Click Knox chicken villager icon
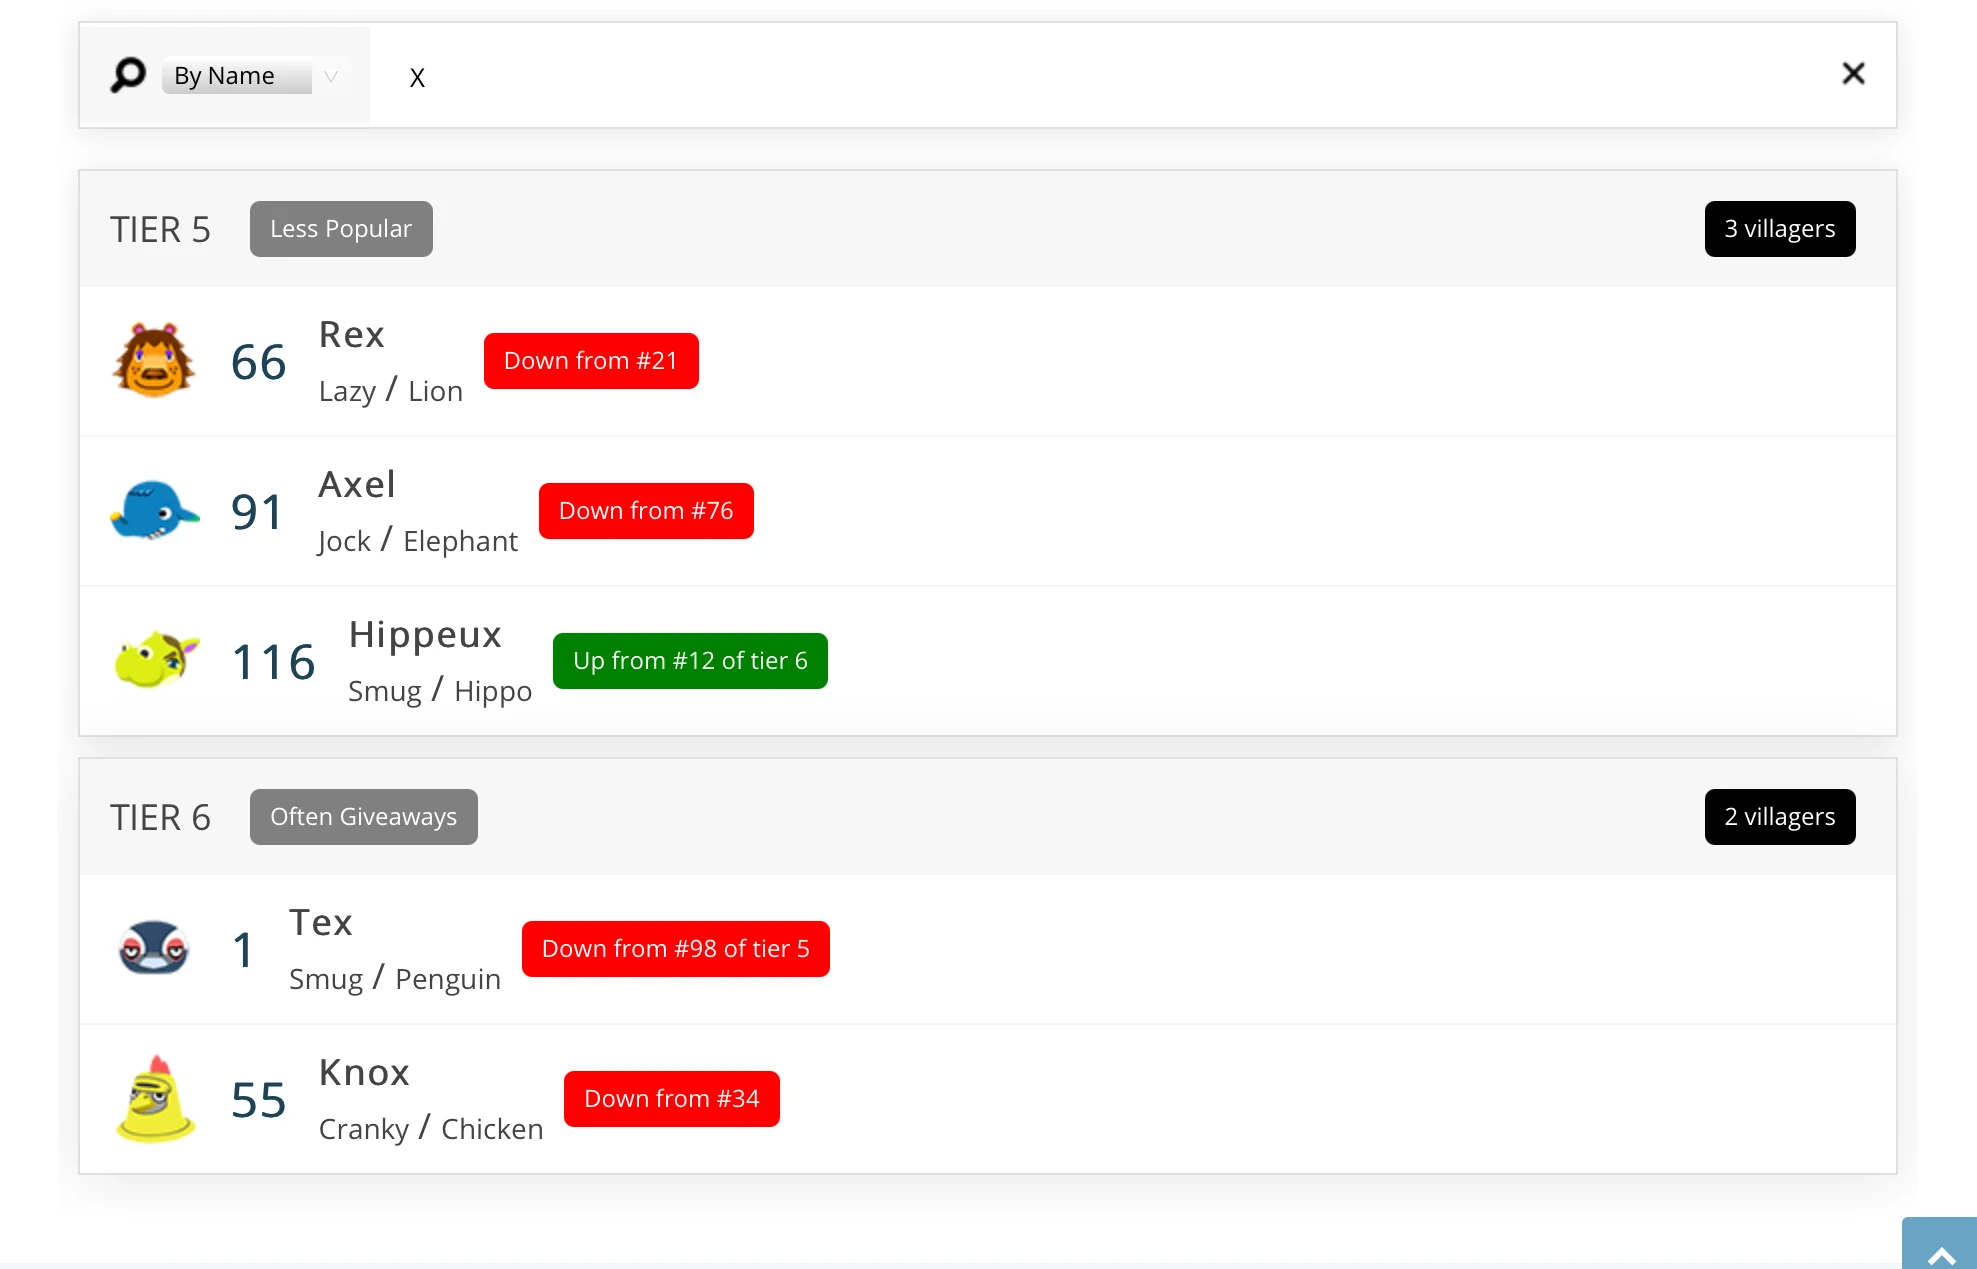The width and height of the screenshot is (1977, 1269). coord(155,1099)
